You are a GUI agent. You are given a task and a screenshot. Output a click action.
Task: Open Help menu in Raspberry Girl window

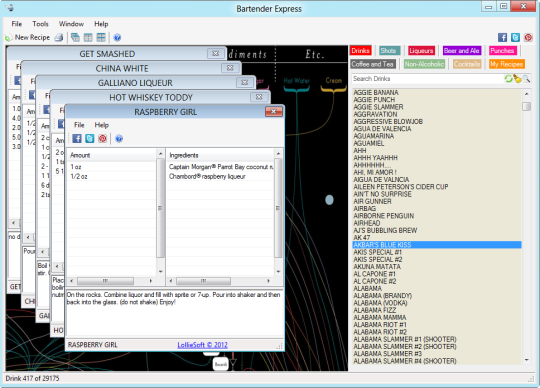point(102,125)
